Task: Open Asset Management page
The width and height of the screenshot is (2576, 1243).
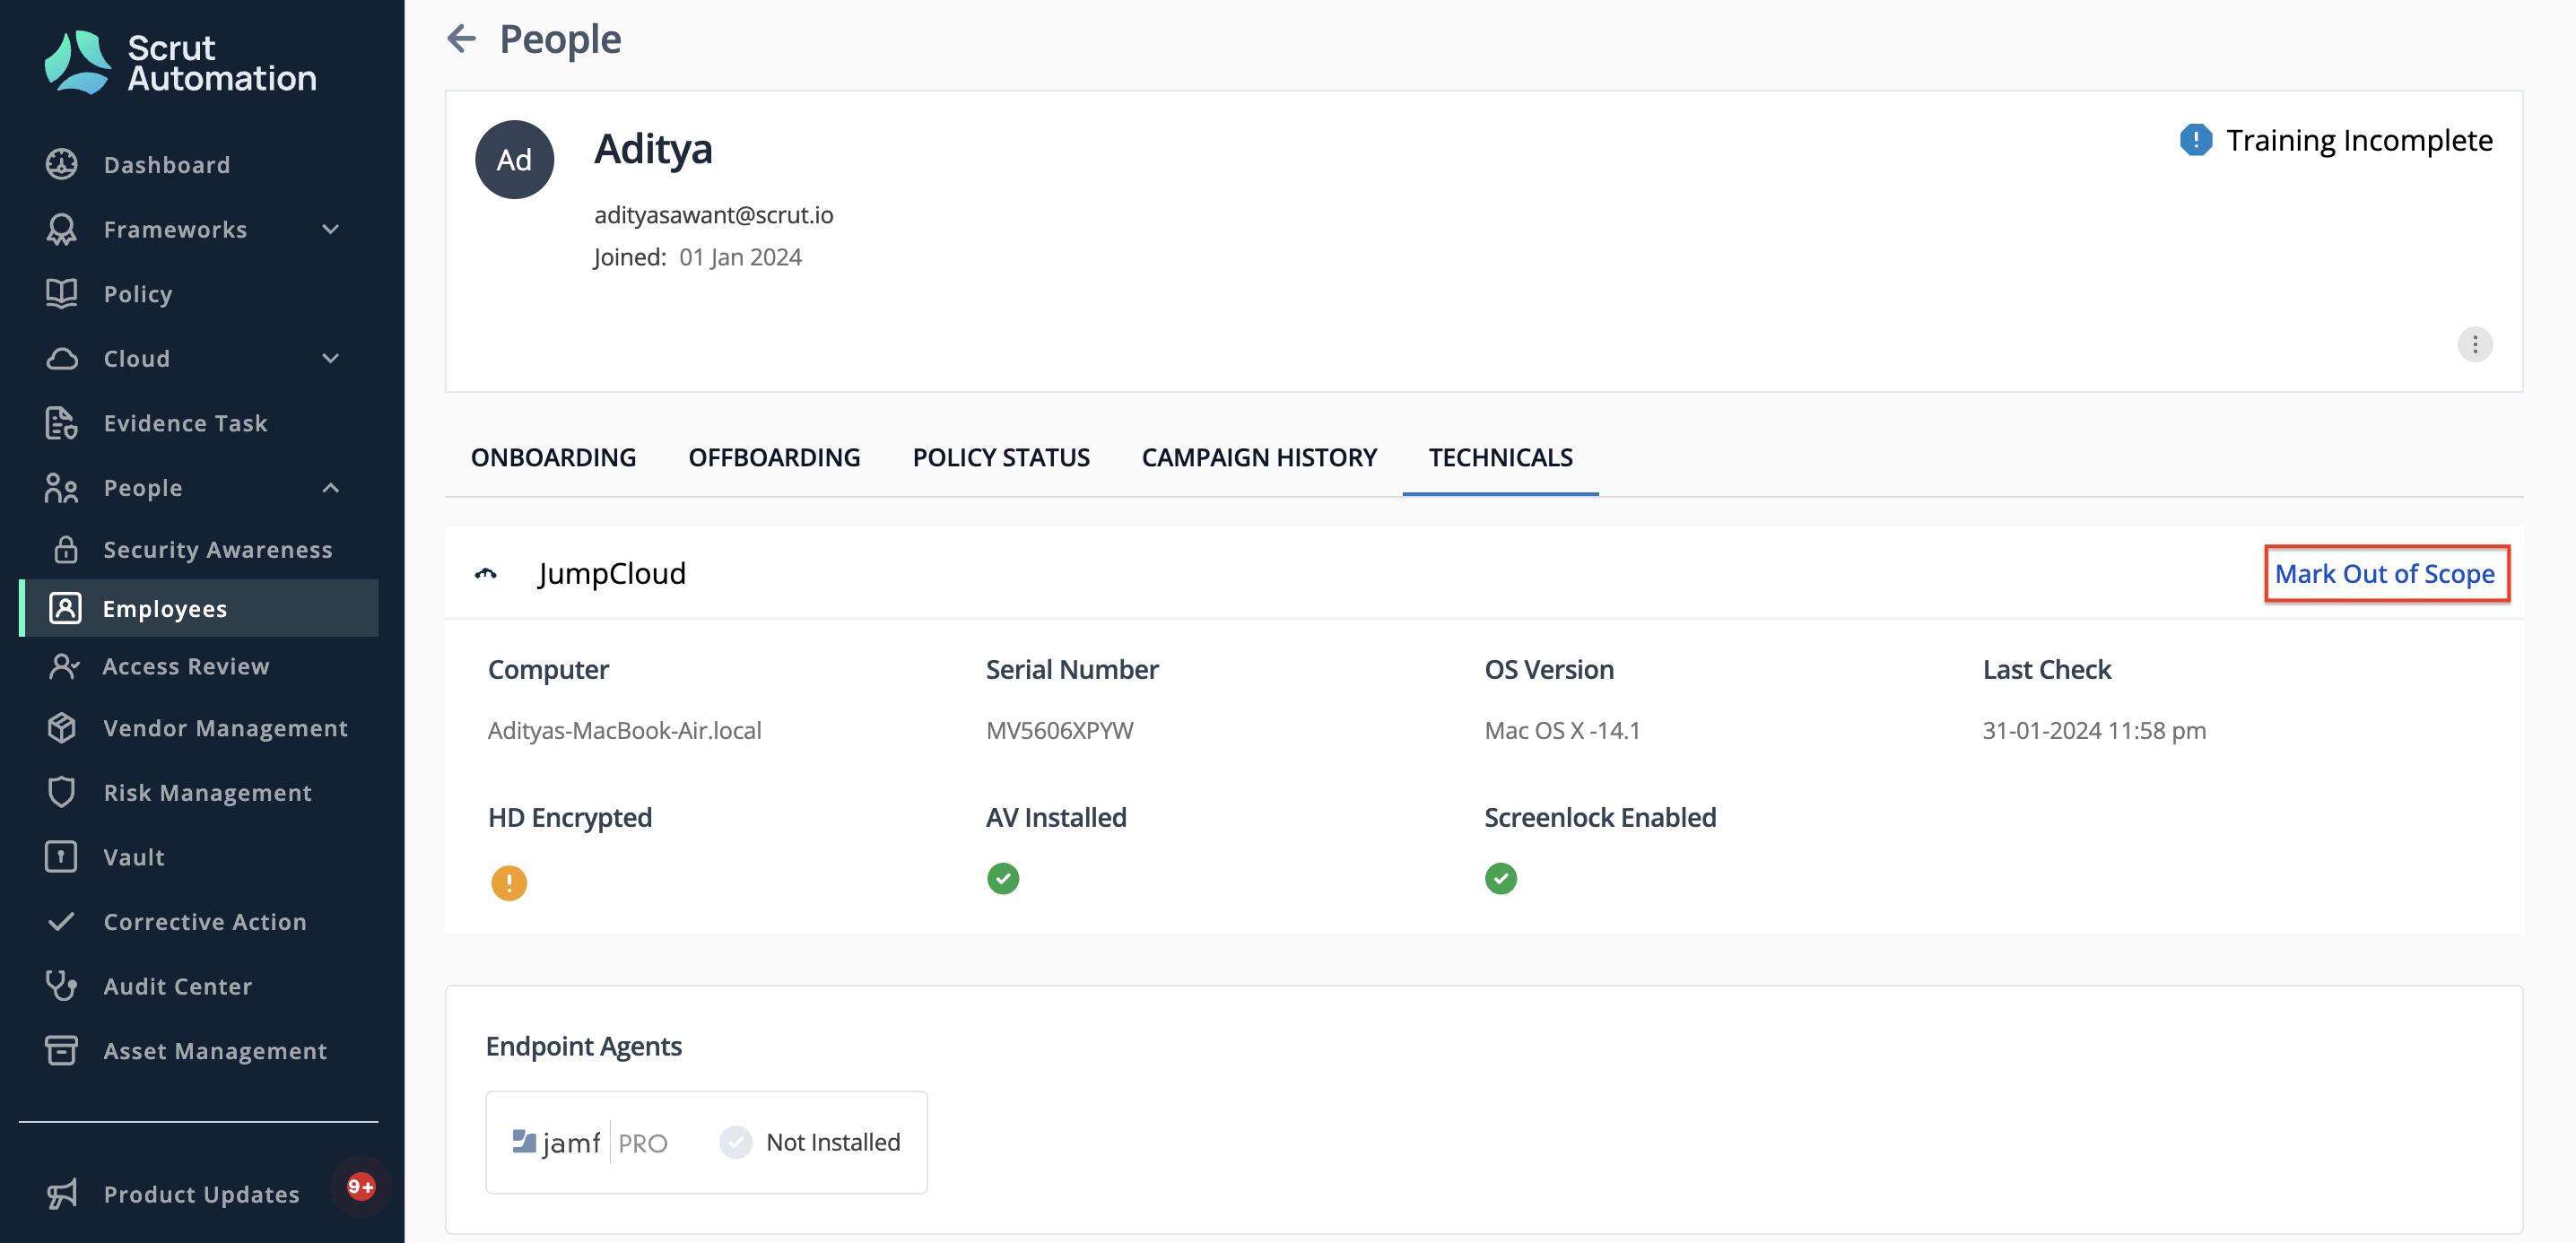Action: point(215,1050)
